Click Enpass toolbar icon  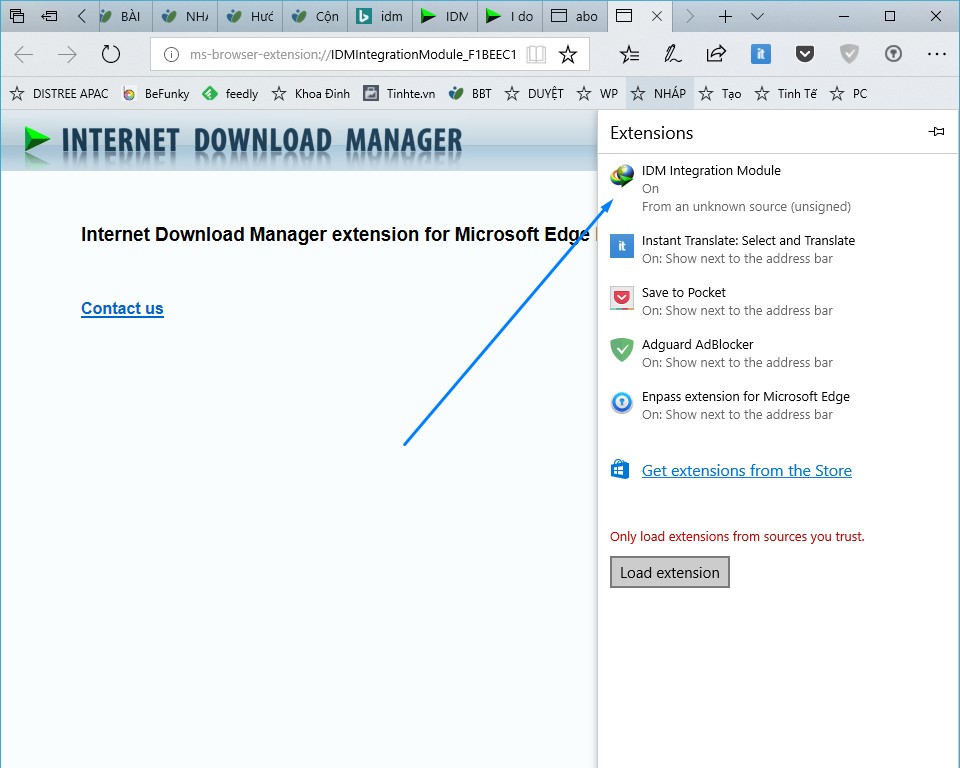click(893, 55)
